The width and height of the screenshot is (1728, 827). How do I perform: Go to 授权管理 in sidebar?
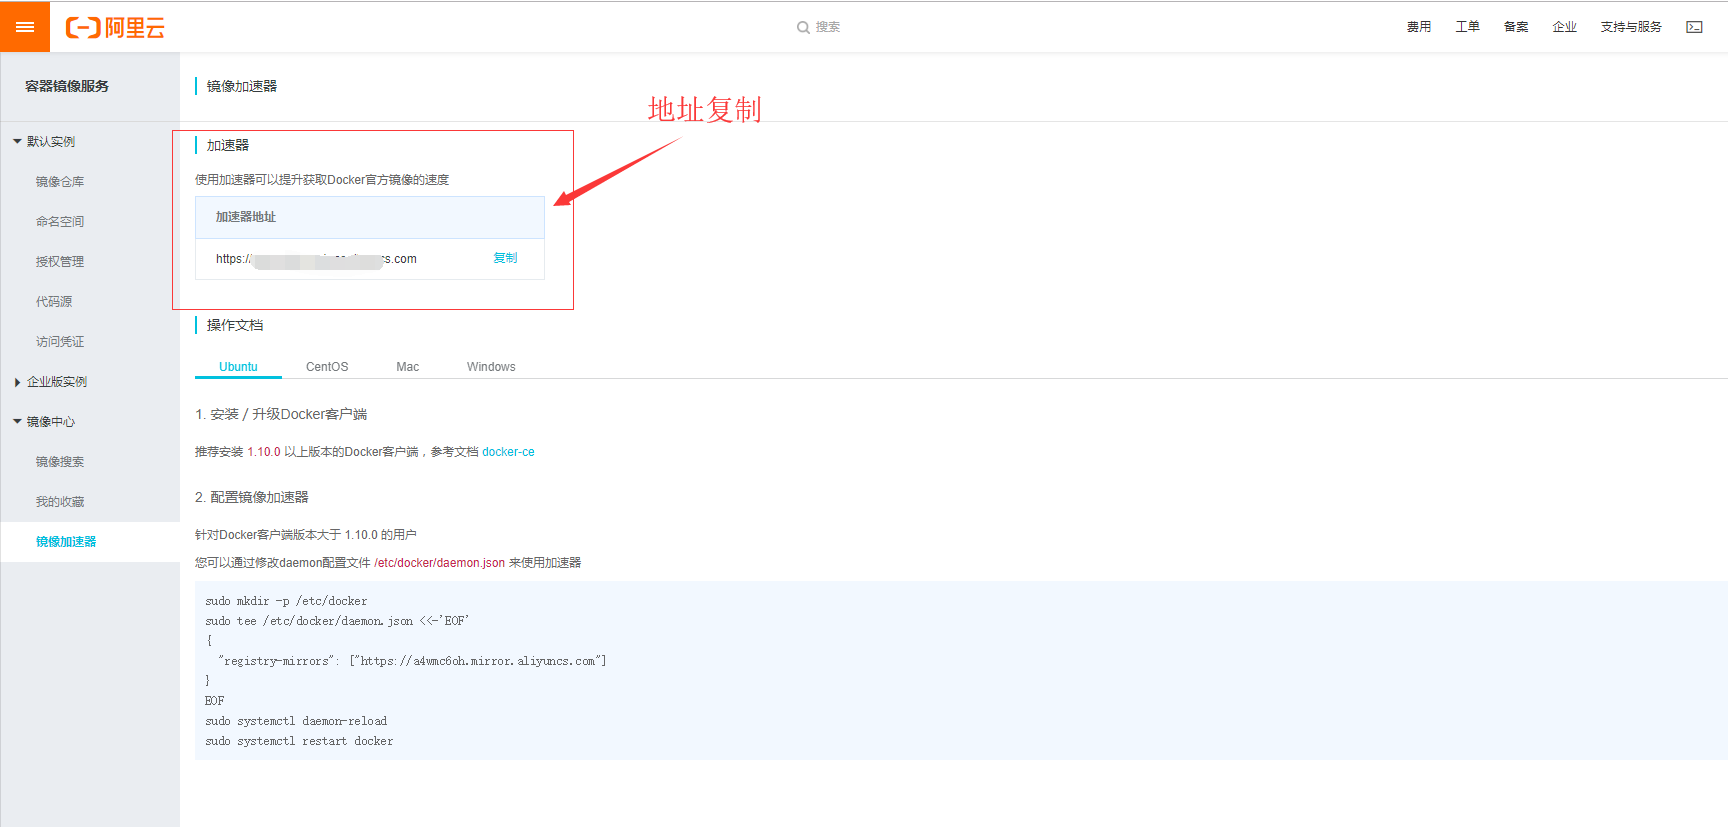60,262
